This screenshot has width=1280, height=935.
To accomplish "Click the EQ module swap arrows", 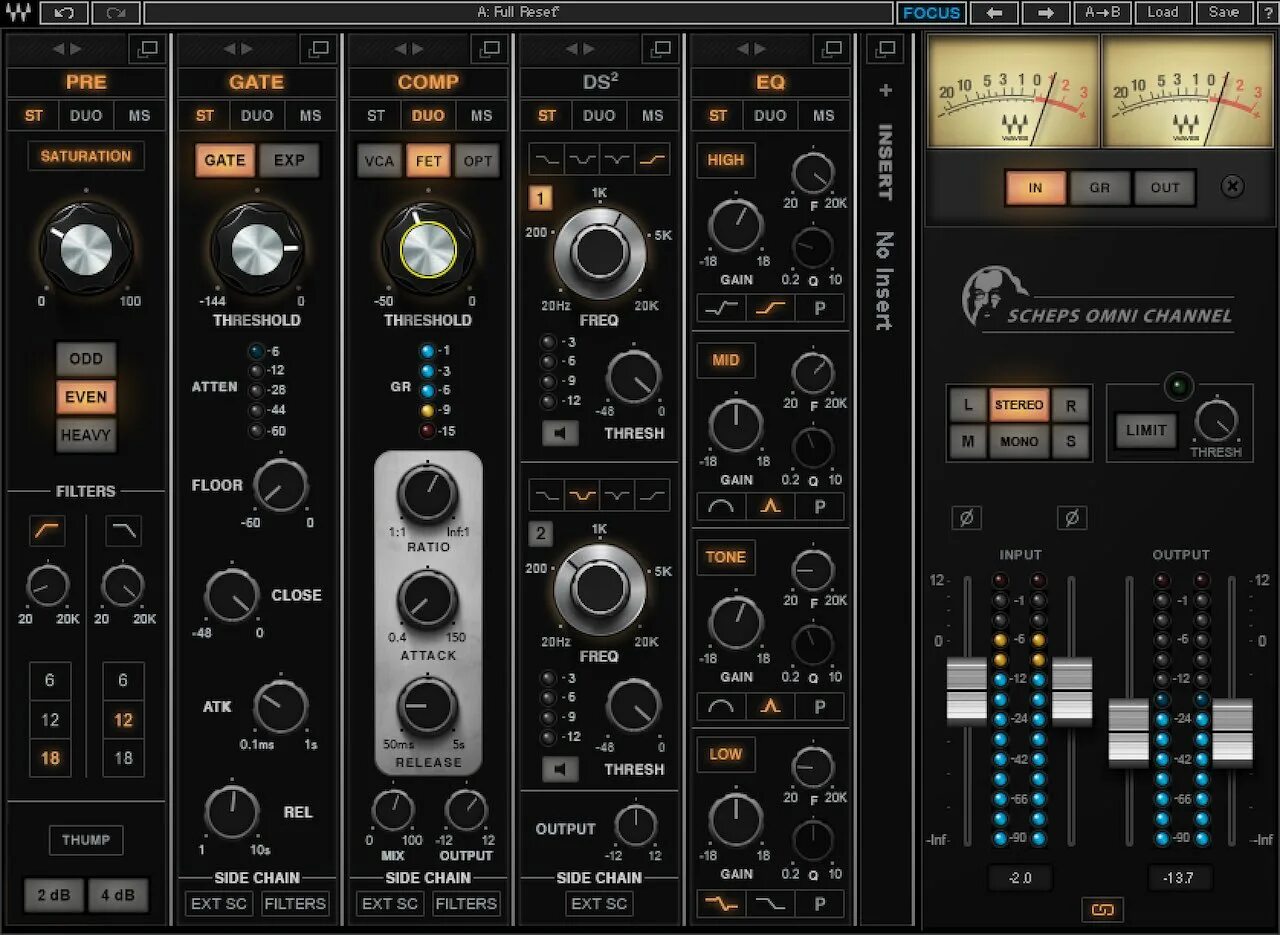I will click(751, 48).
